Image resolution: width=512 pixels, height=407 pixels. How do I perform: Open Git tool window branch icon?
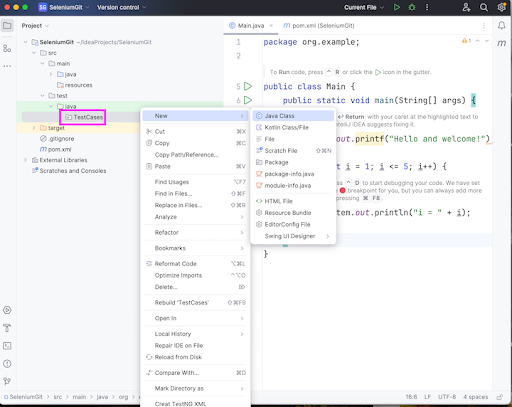click(7, 381)
